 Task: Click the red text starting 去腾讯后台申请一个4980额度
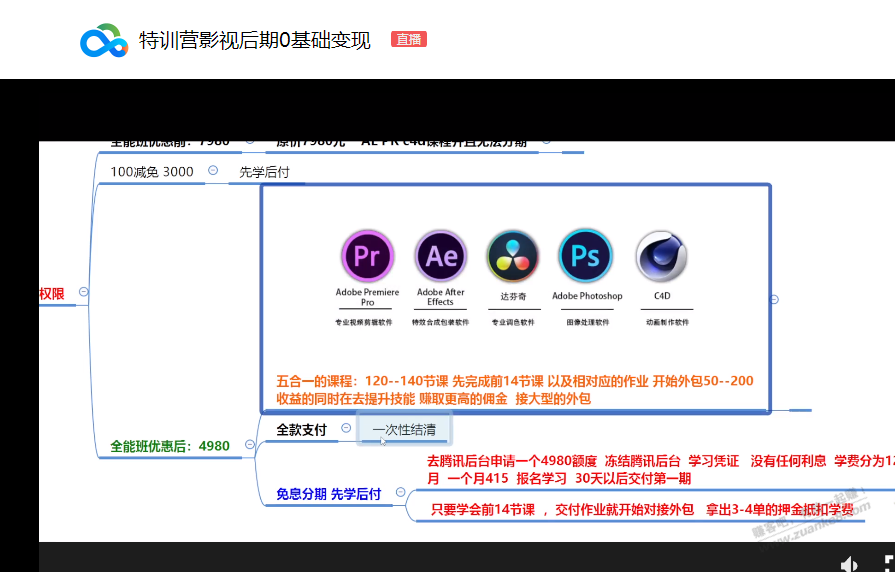(x=661, y=461)
